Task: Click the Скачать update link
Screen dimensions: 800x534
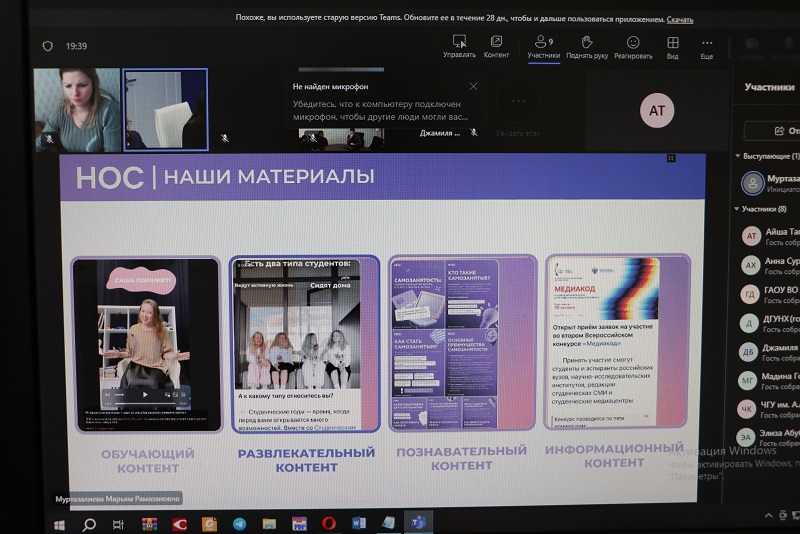Action: [680, 19]
